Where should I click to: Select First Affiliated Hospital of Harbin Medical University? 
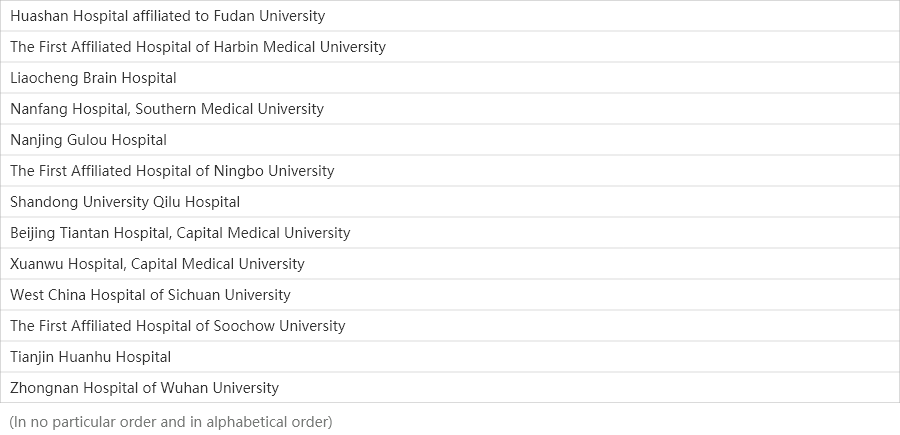197,47
